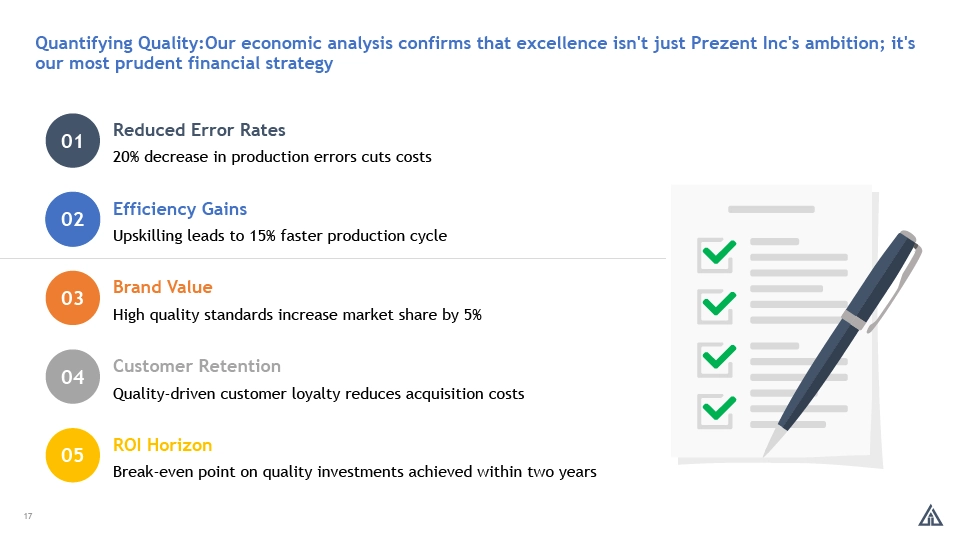Screen dimensions: 960x540
Task: Click the yellow 05 circle badge
Action: [72, 455]
